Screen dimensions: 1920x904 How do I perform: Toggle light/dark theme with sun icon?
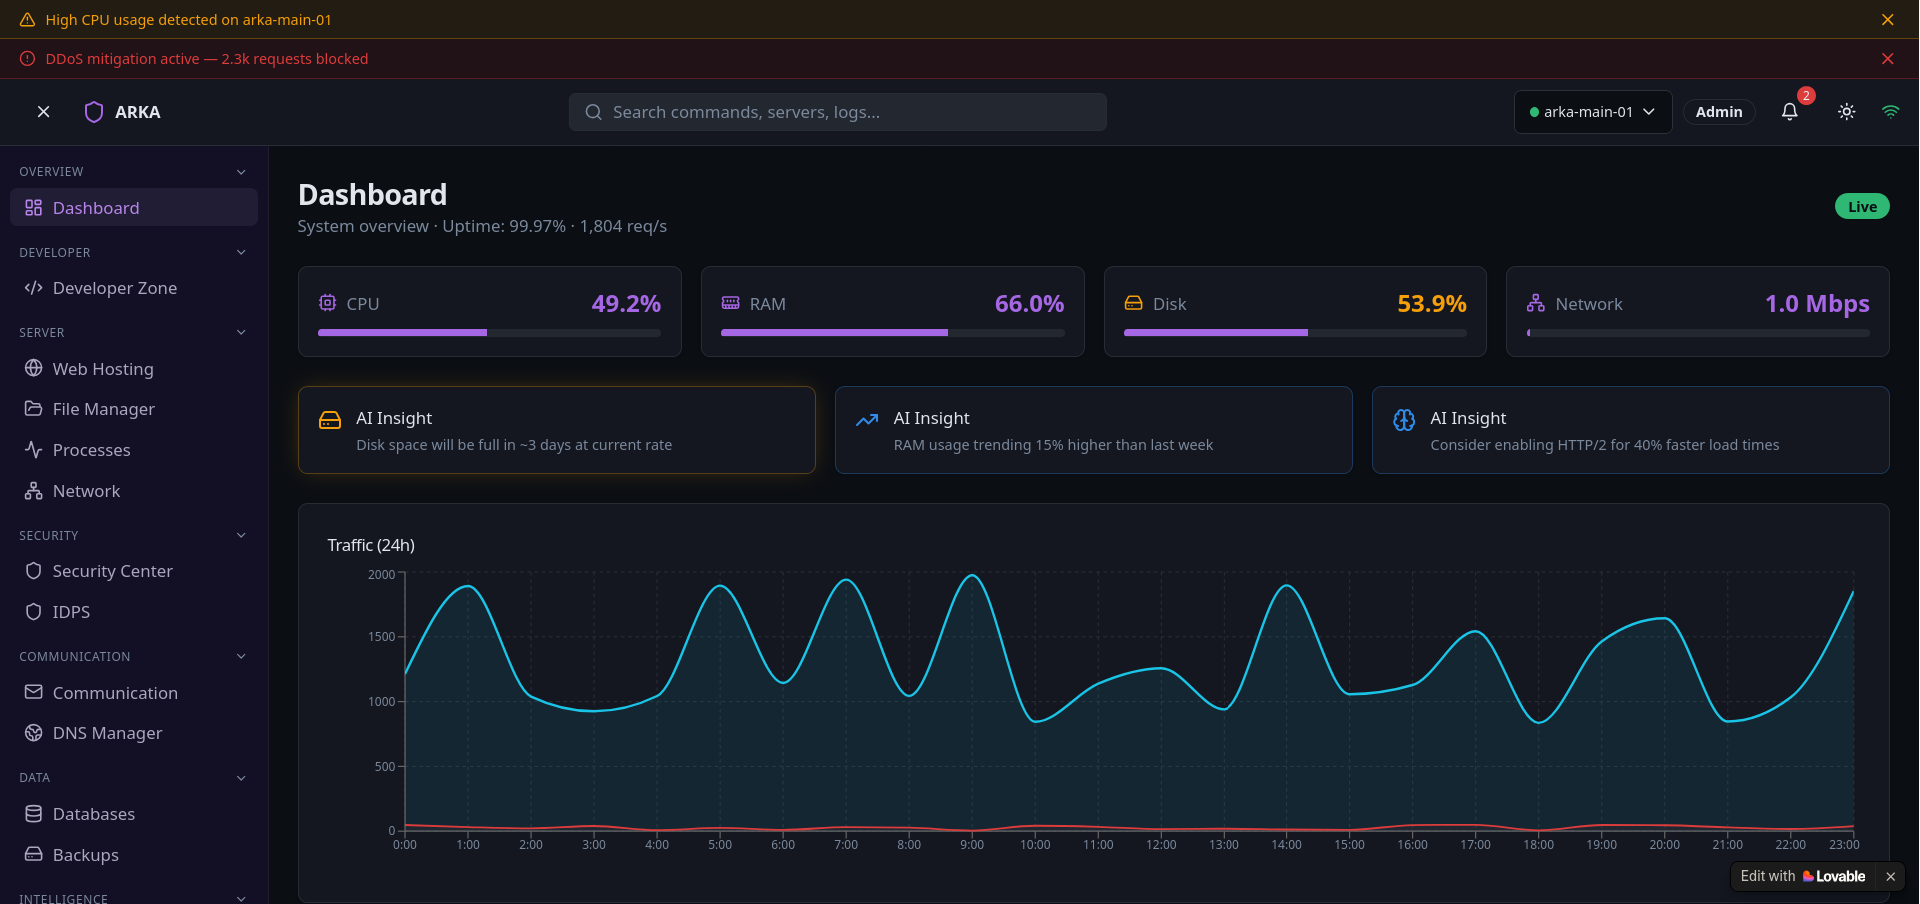click(1846, 112)
